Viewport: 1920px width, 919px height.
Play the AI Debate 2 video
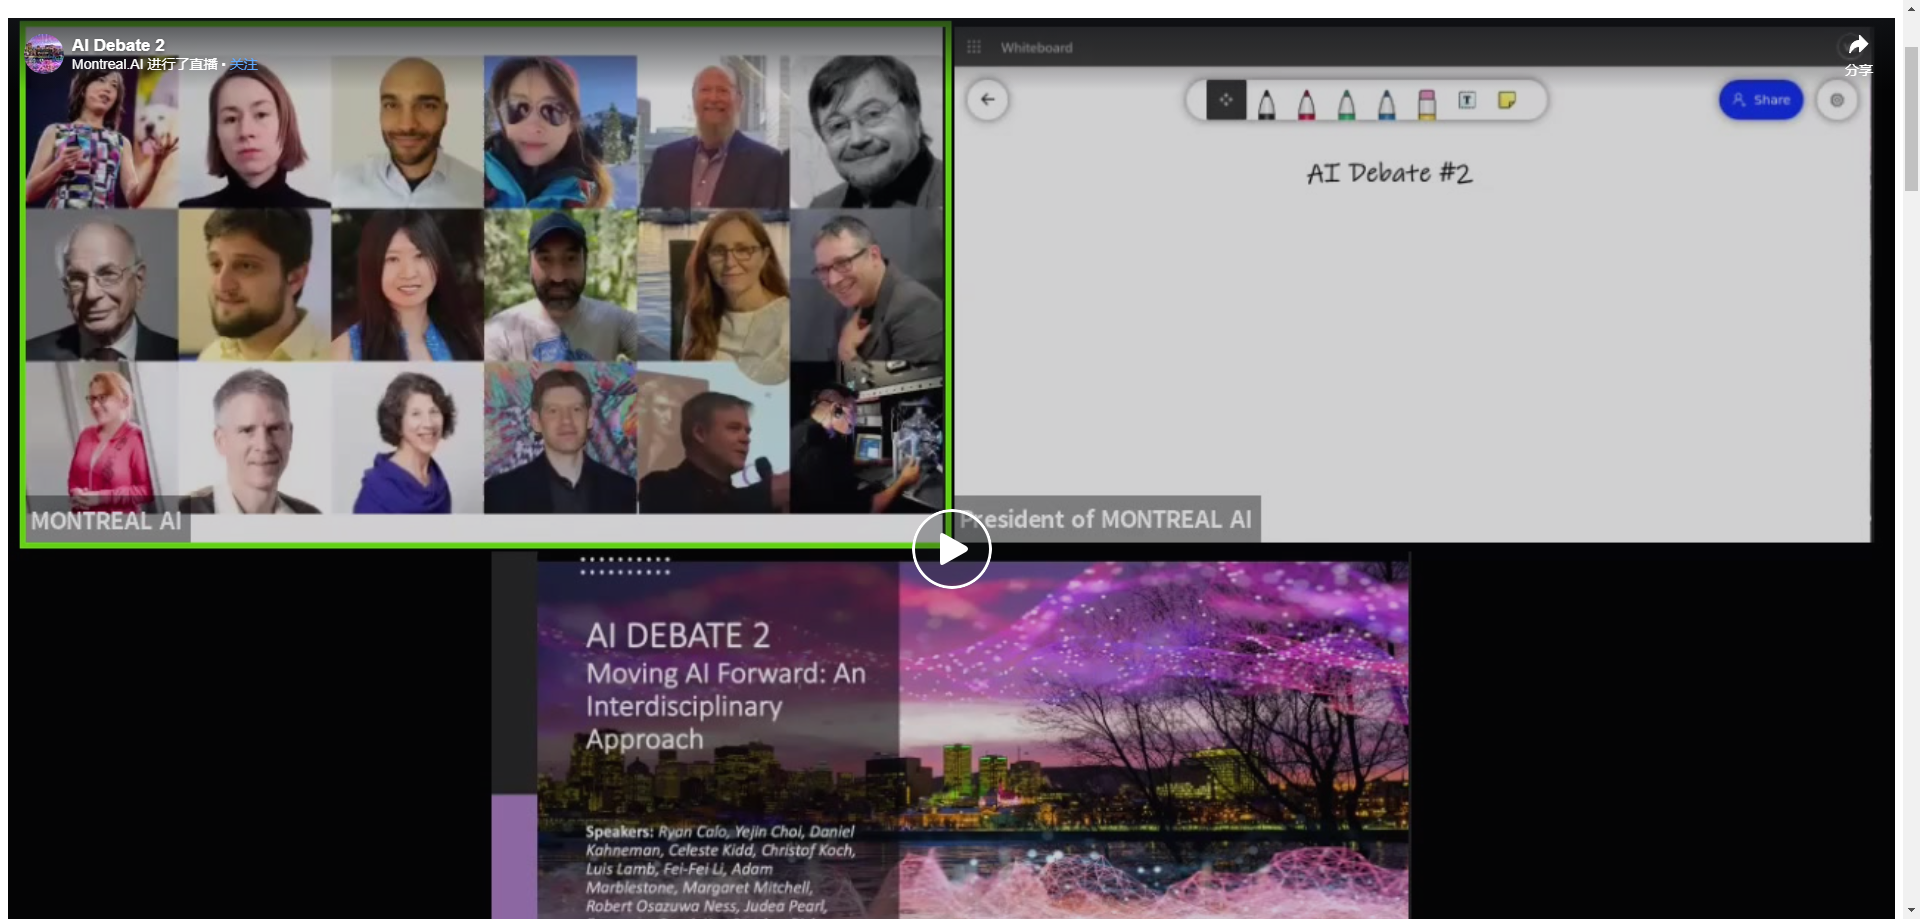pyautogui.click(x=951, y=549)
